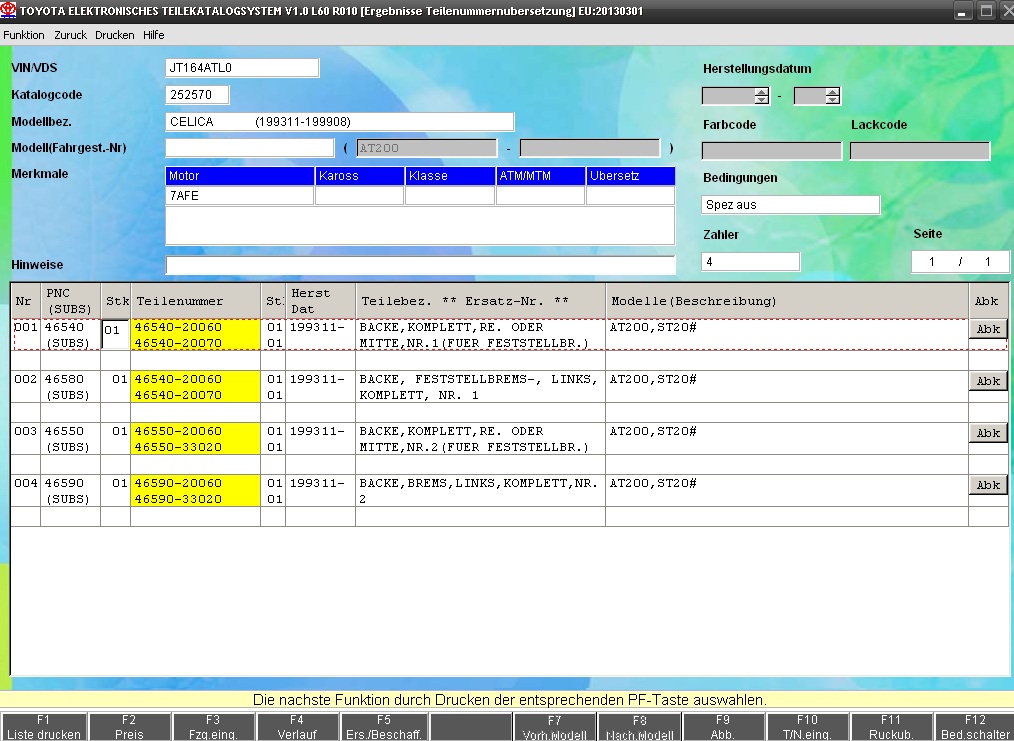This screenshot has height=741, width=1014.
Task: Select the Kaross column header
Action: coord(360,176)
